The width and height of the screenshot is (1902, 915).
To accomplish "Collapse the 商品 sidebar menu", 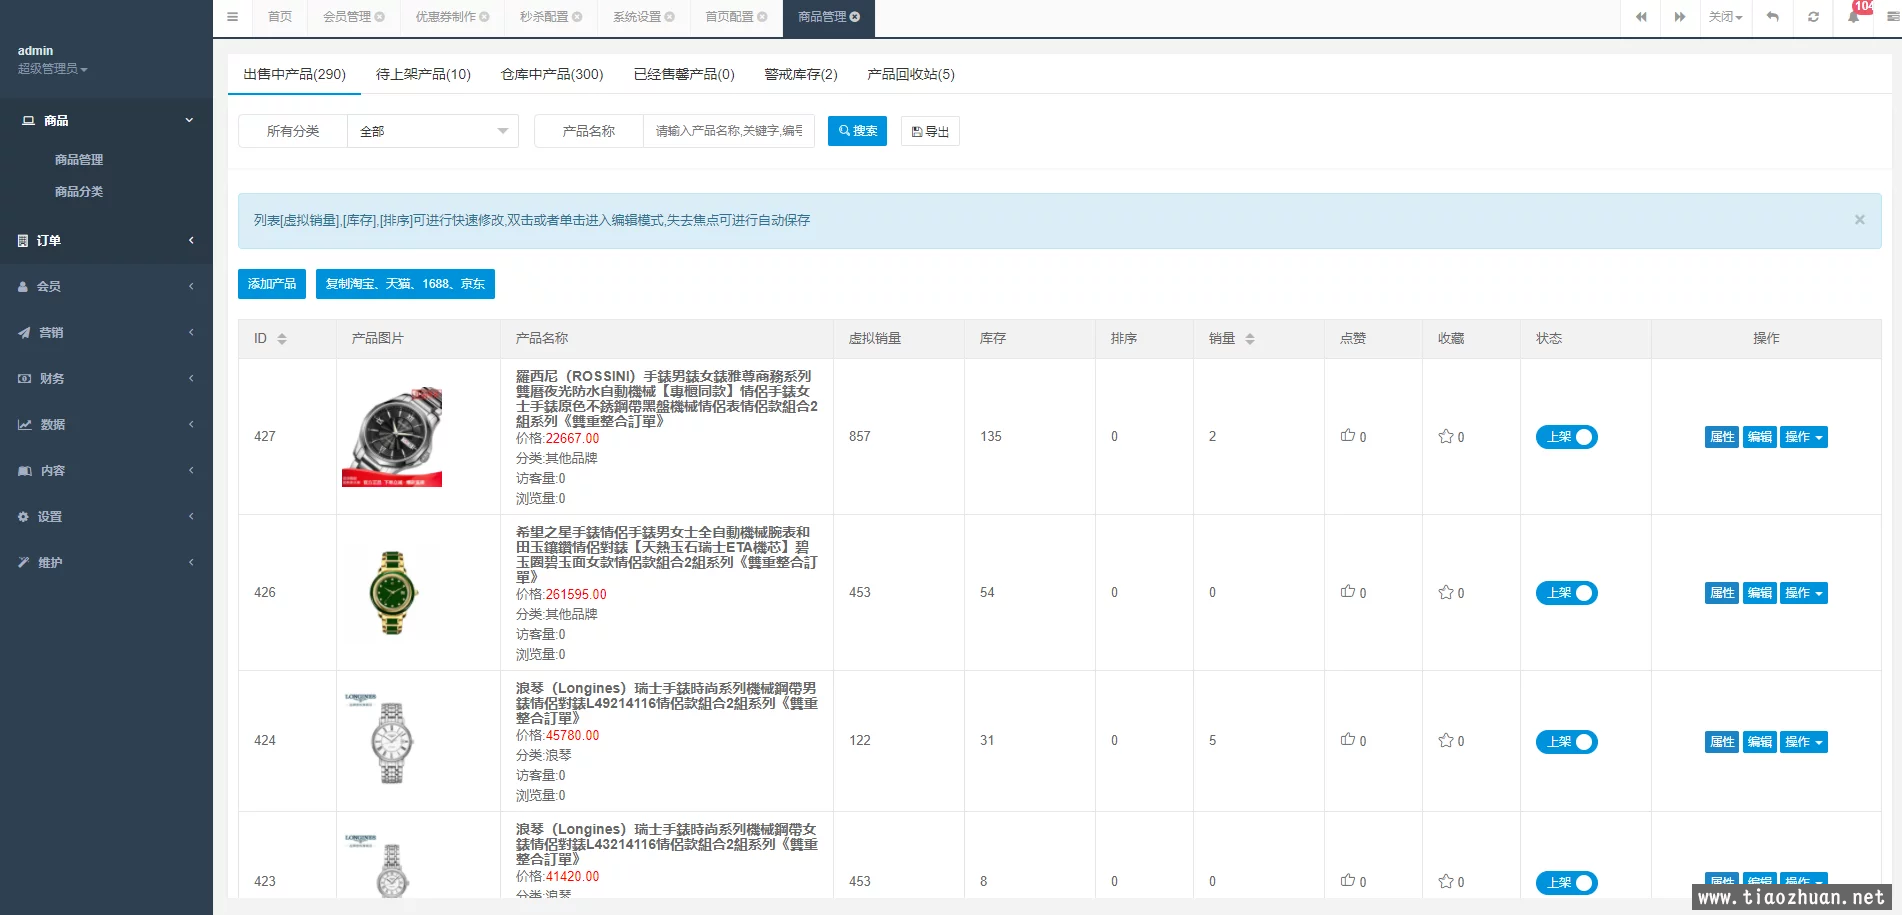I will (106, 120).
